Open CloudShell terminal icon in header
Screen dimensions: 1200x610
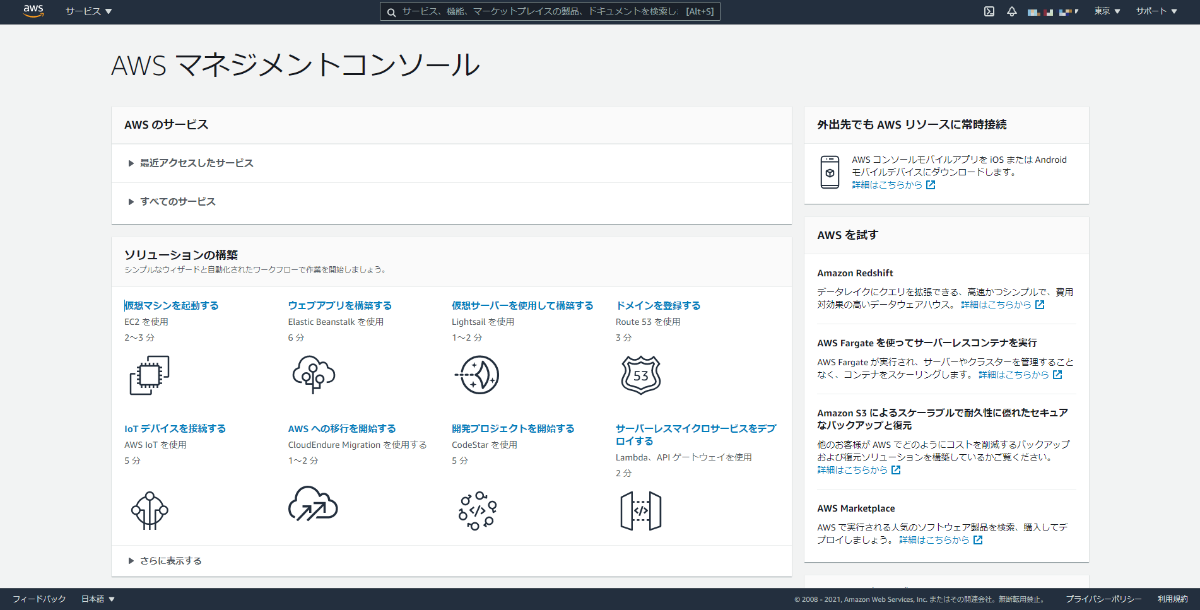tap(988, 11)
